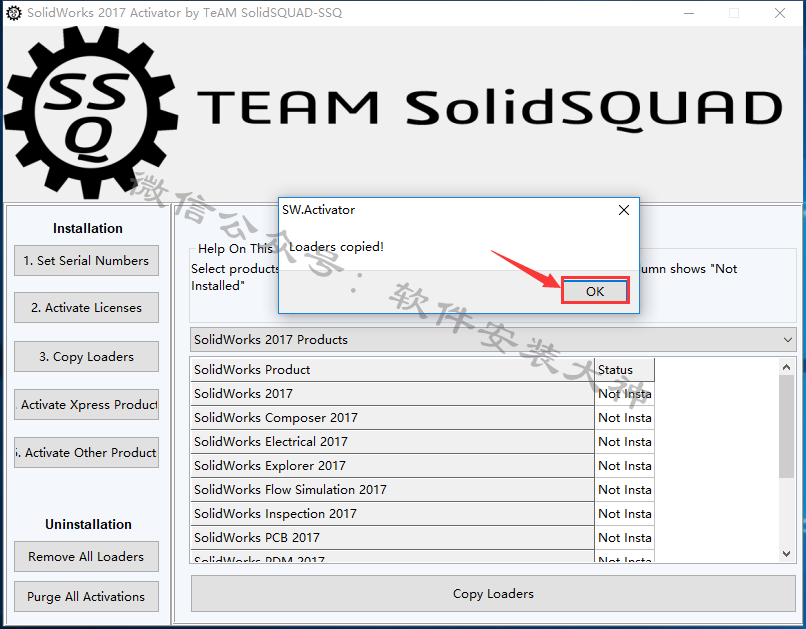The image size is (806, 629).
Task: Click OK in the SW.Activator dialog
Action: (595, 291)
